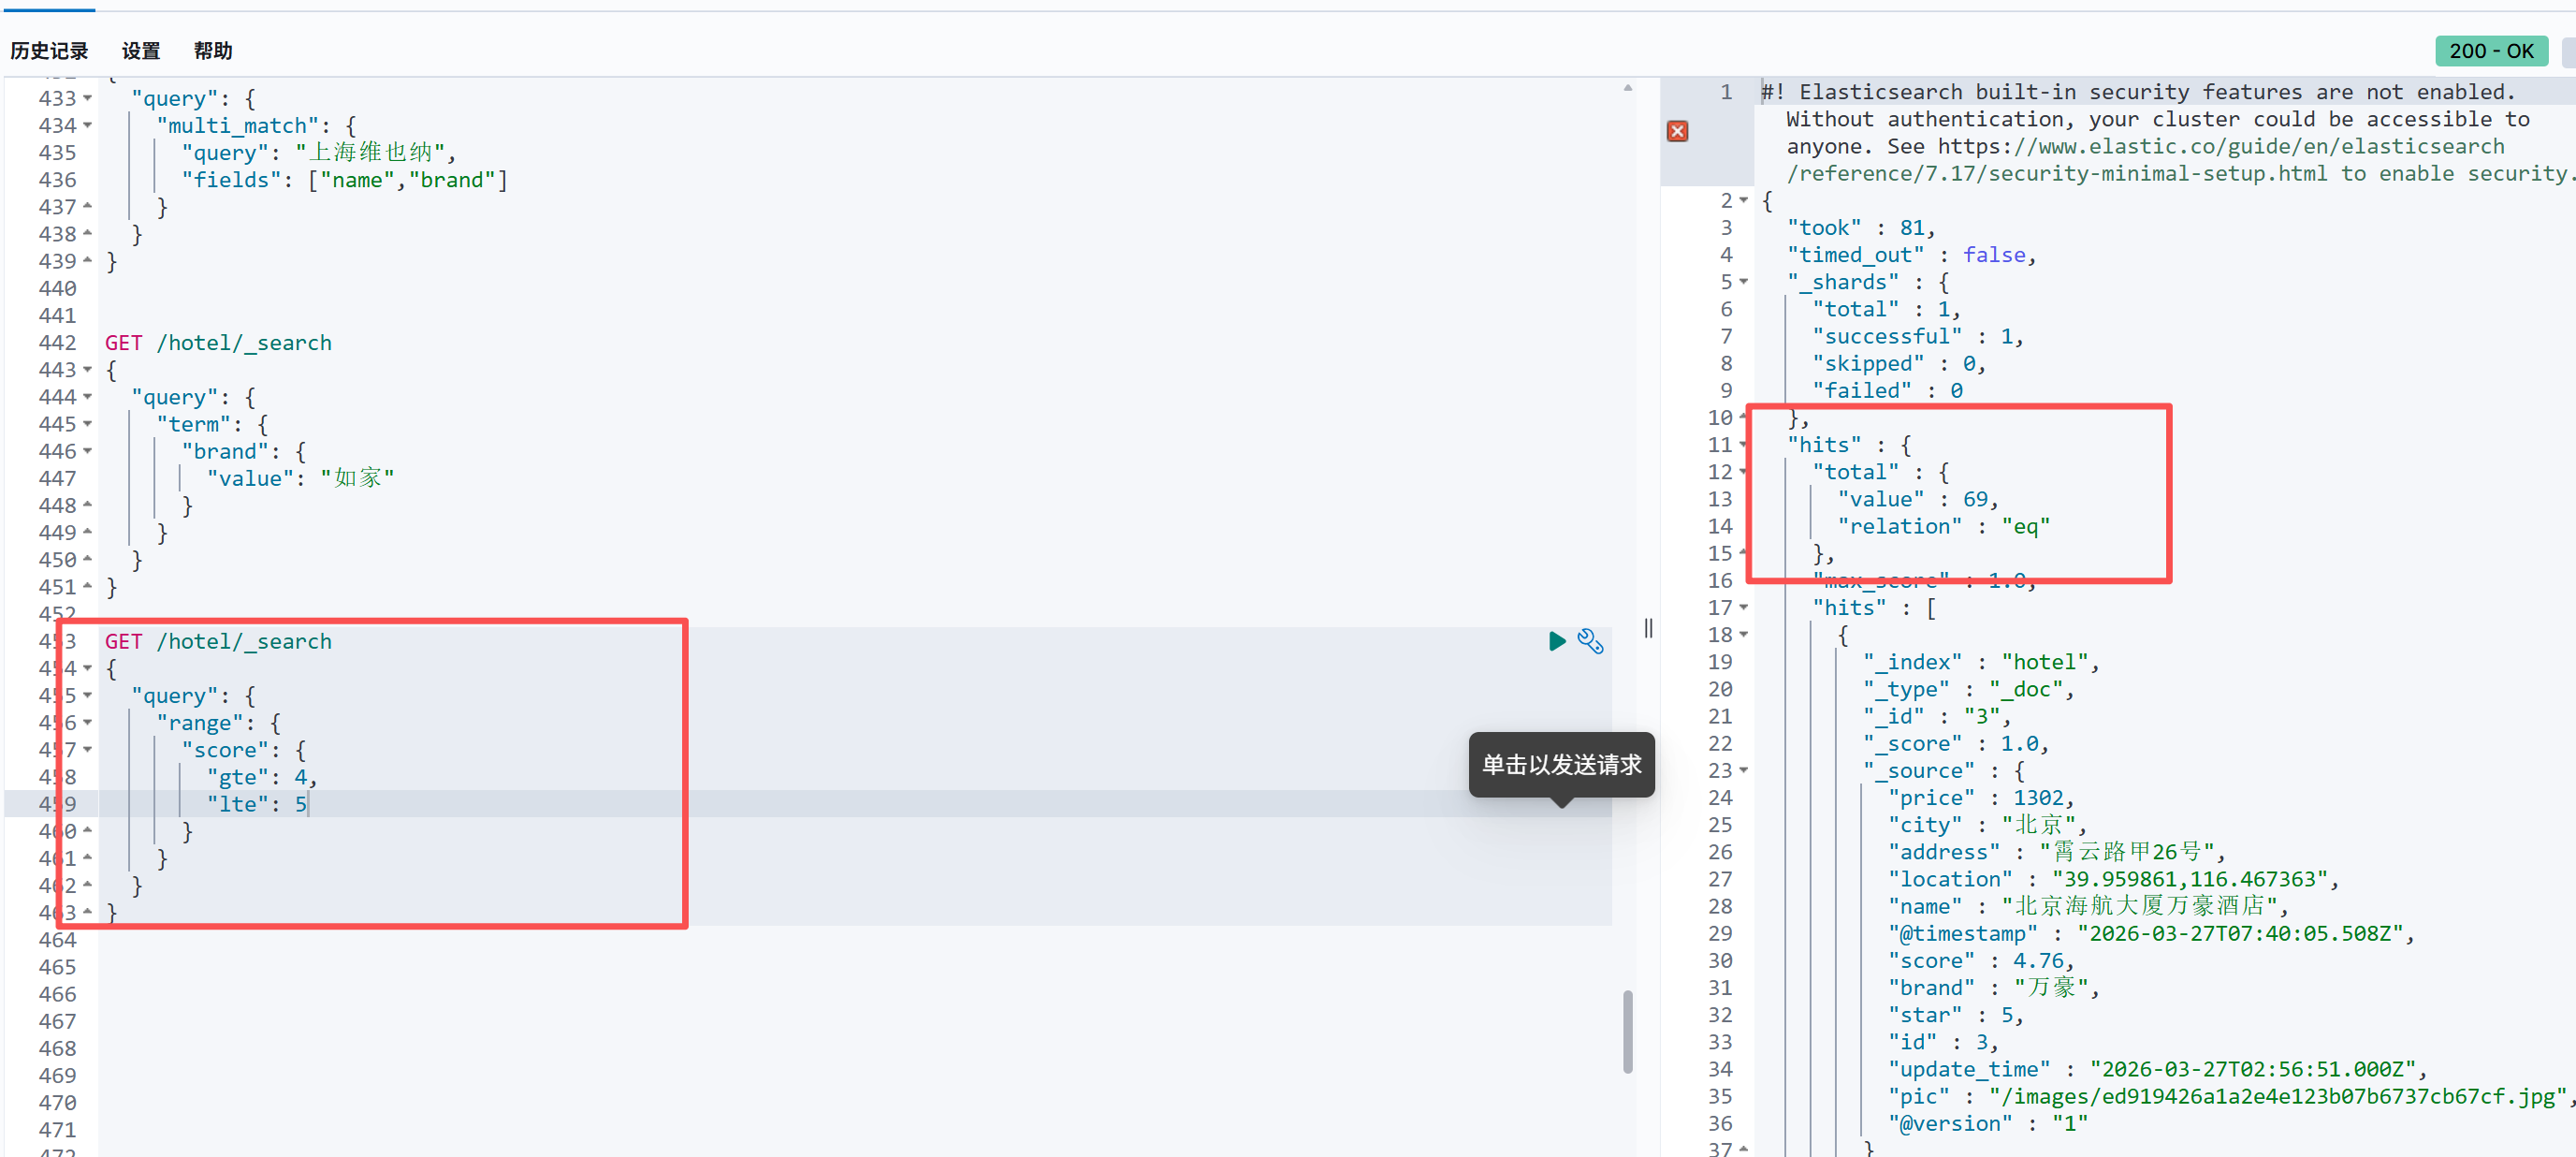Collapse the _source object on line 23
The image size is (2576, 1157).
tap(1743, 770)
